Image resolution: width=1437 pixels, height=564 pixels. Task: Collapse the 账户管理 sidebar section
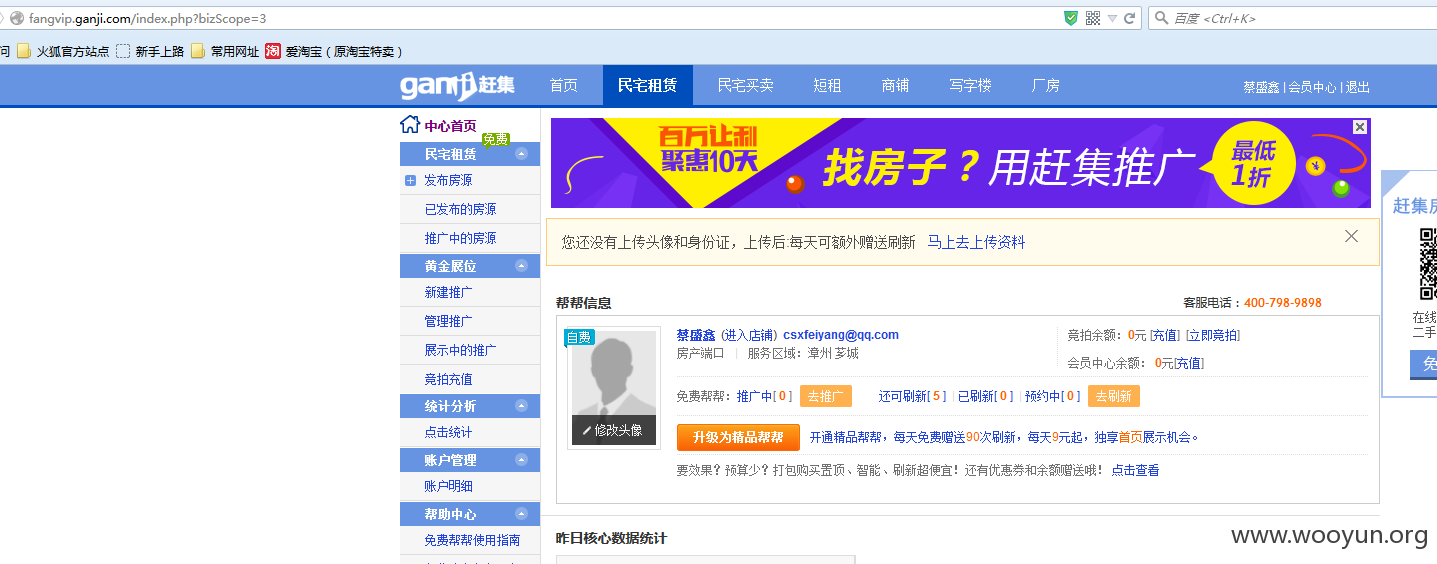pyautogui.click(x=521, y=460)
